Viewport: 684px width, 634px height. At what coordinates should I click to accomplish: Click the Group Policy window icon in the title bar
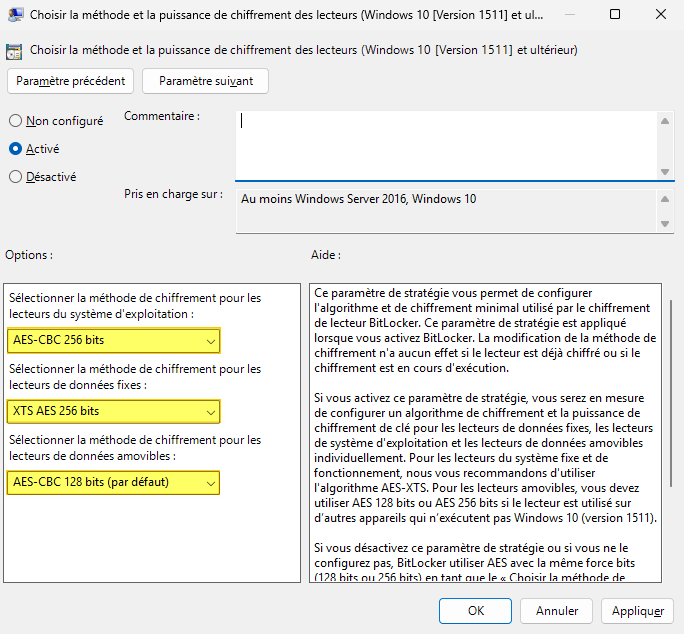15,14
